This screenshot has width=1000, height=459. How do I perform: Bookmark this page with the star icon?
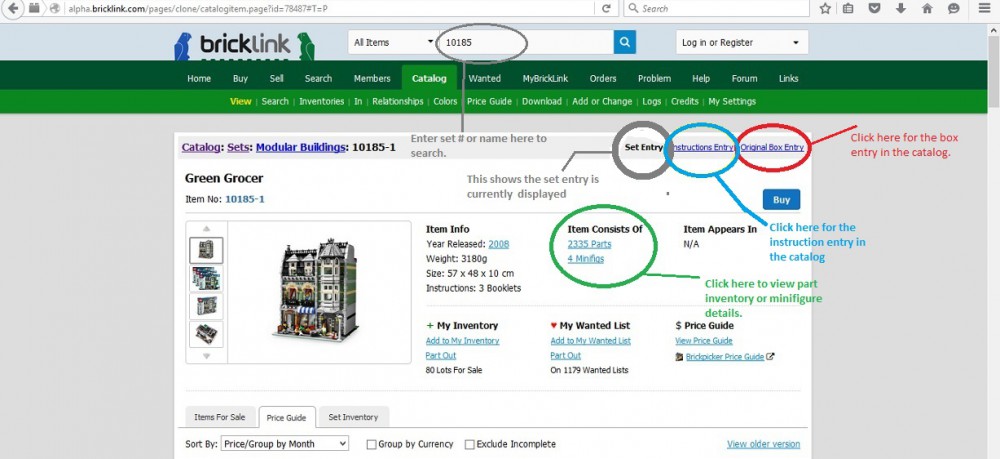[x=825, y=8]
